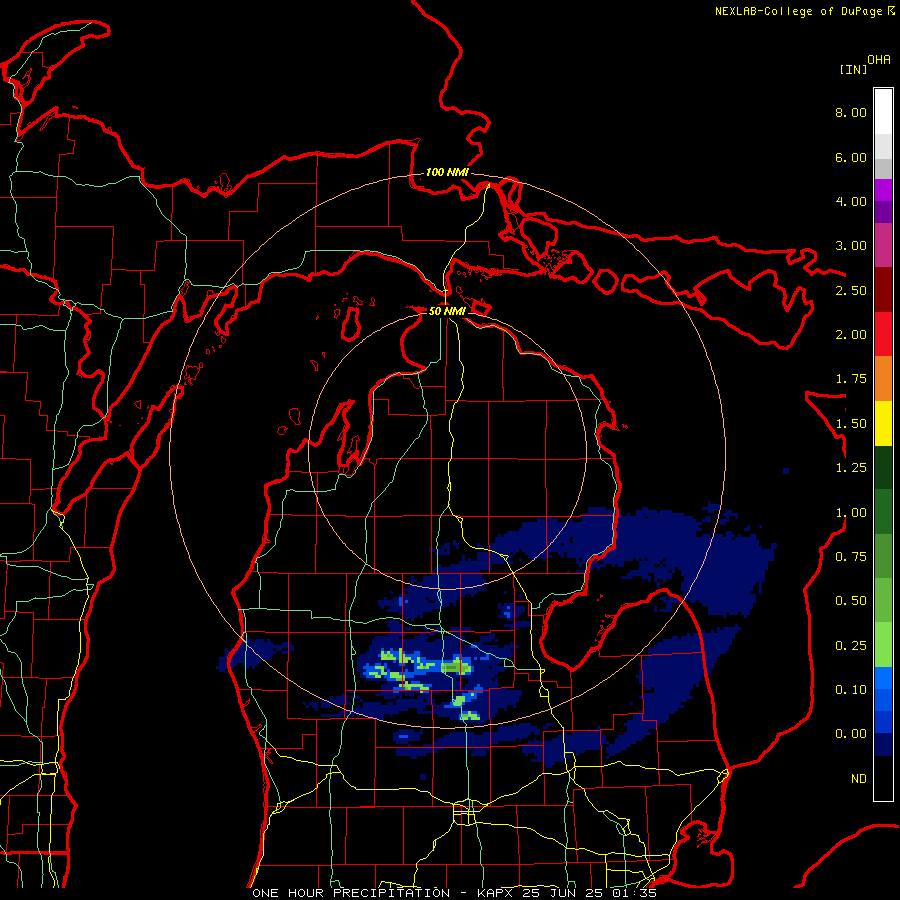Click the 2.50 legend value
900x900 pixels.
pyautogui.click(x=851, y=290)
